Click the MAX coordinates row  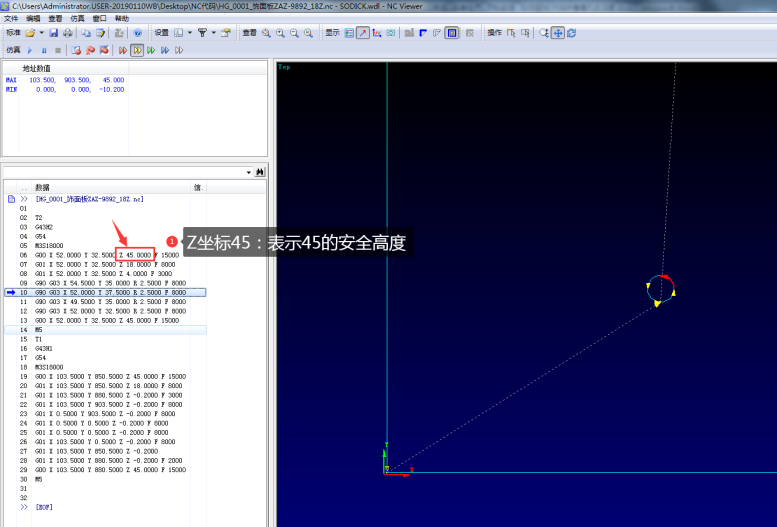[x=65, y=80]
